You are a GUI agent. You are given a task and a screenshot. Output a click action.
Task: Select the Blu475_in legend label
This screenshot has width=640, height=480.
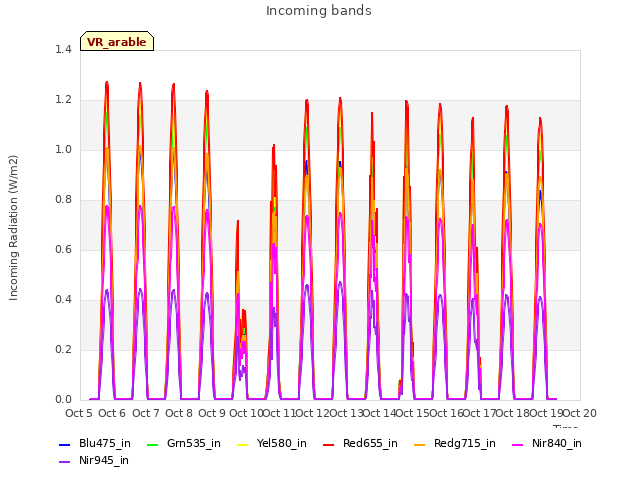click(x=105, y=444)
